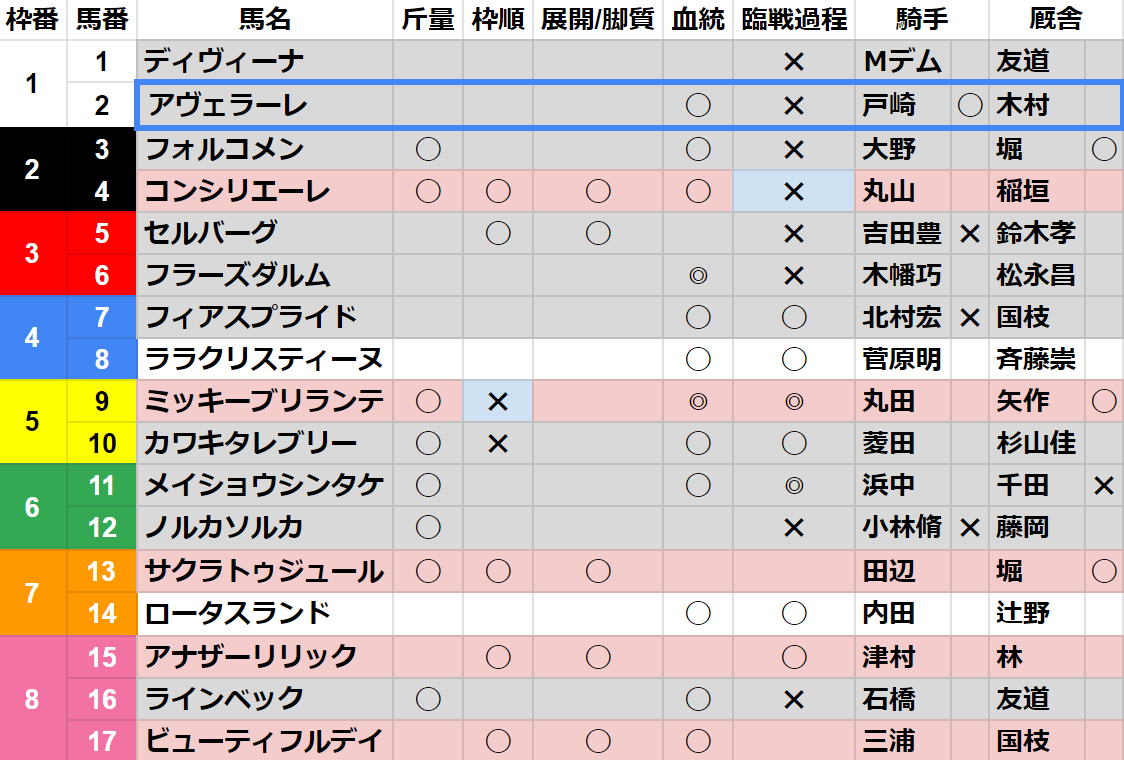Select the × mark beside jockey 吉田豊
This screenshot has height=760, width=1124.
[x=968, y=233]
